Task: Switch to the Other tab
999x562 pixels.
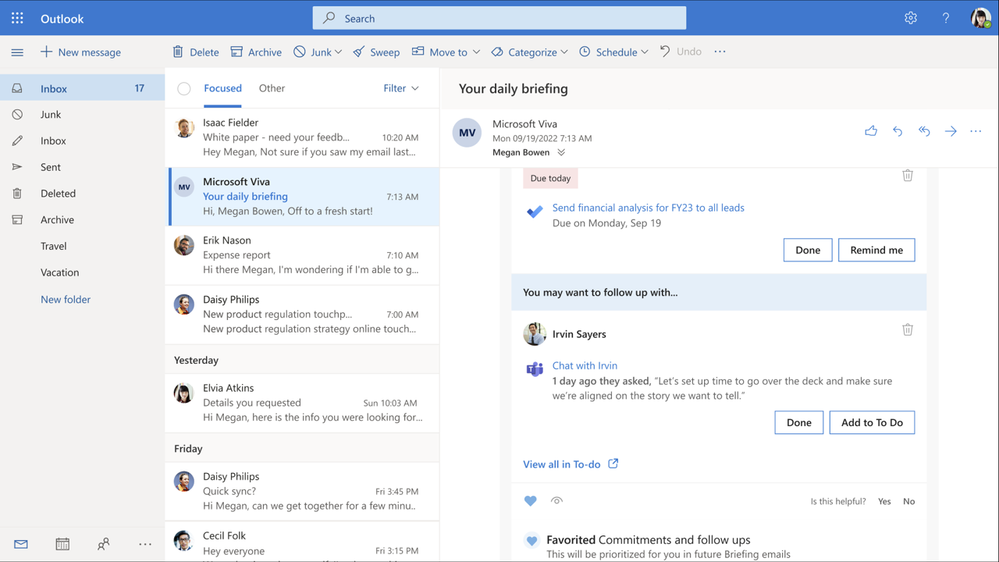Action: click(x=271, y=89)
